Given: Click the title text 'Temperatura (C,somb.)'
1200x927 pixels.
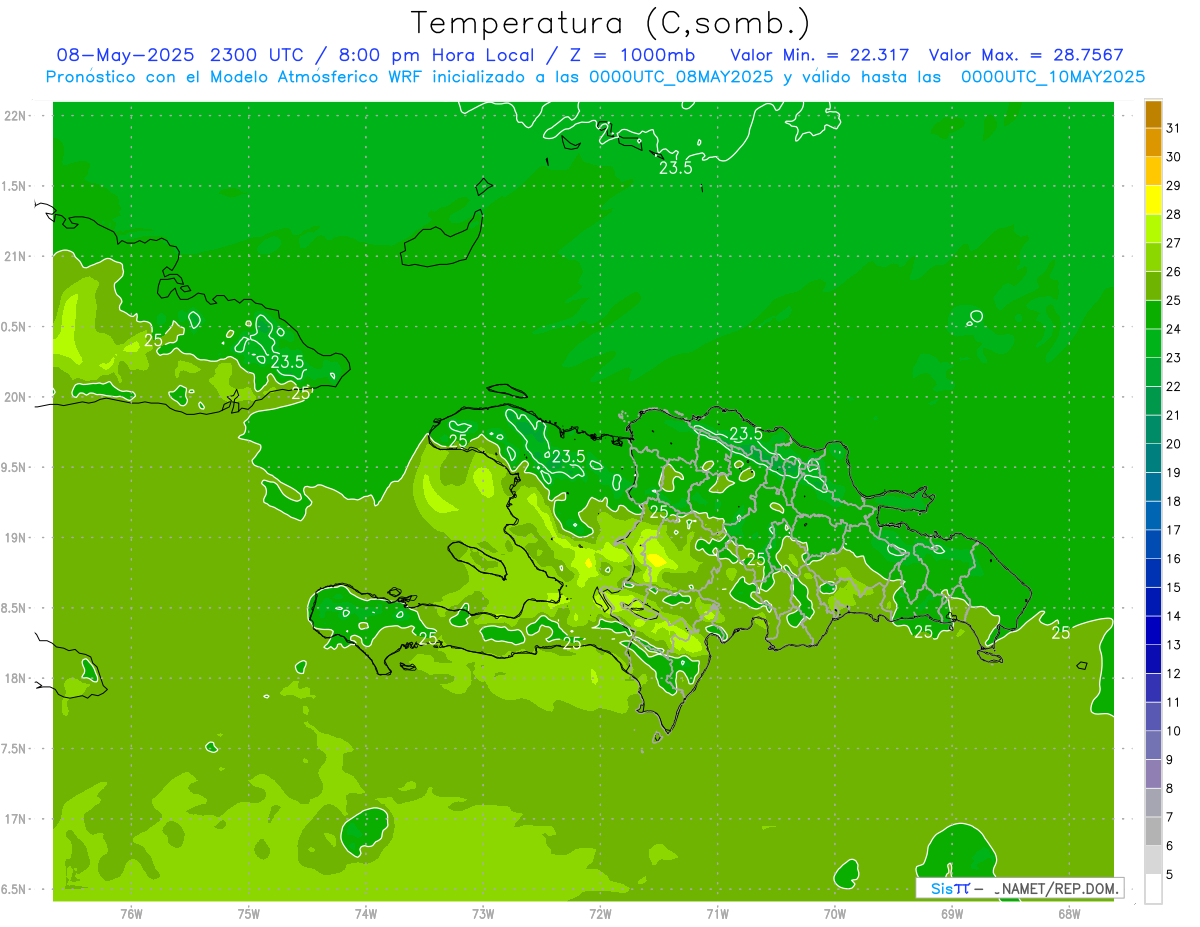Looking at the screenshot, I should coord(611,23).
